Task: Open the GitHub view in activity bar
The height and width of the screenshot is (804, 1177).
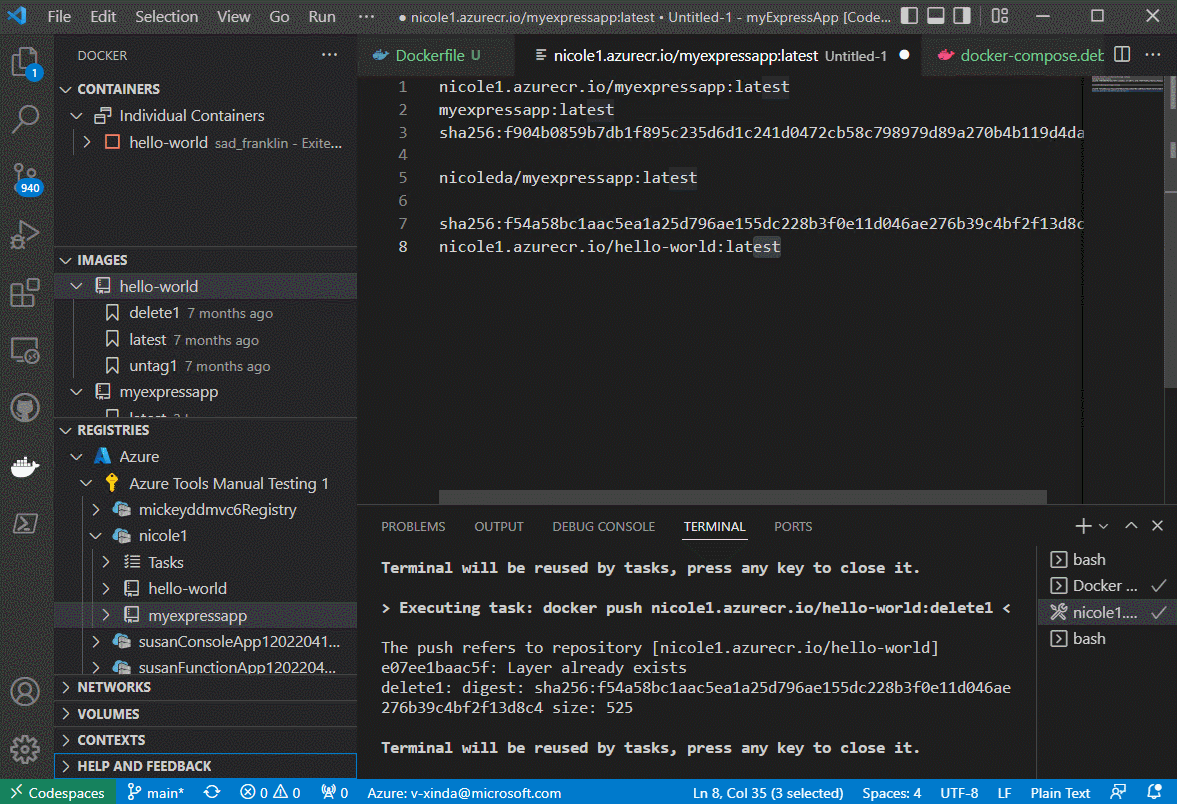Action: 25,408
